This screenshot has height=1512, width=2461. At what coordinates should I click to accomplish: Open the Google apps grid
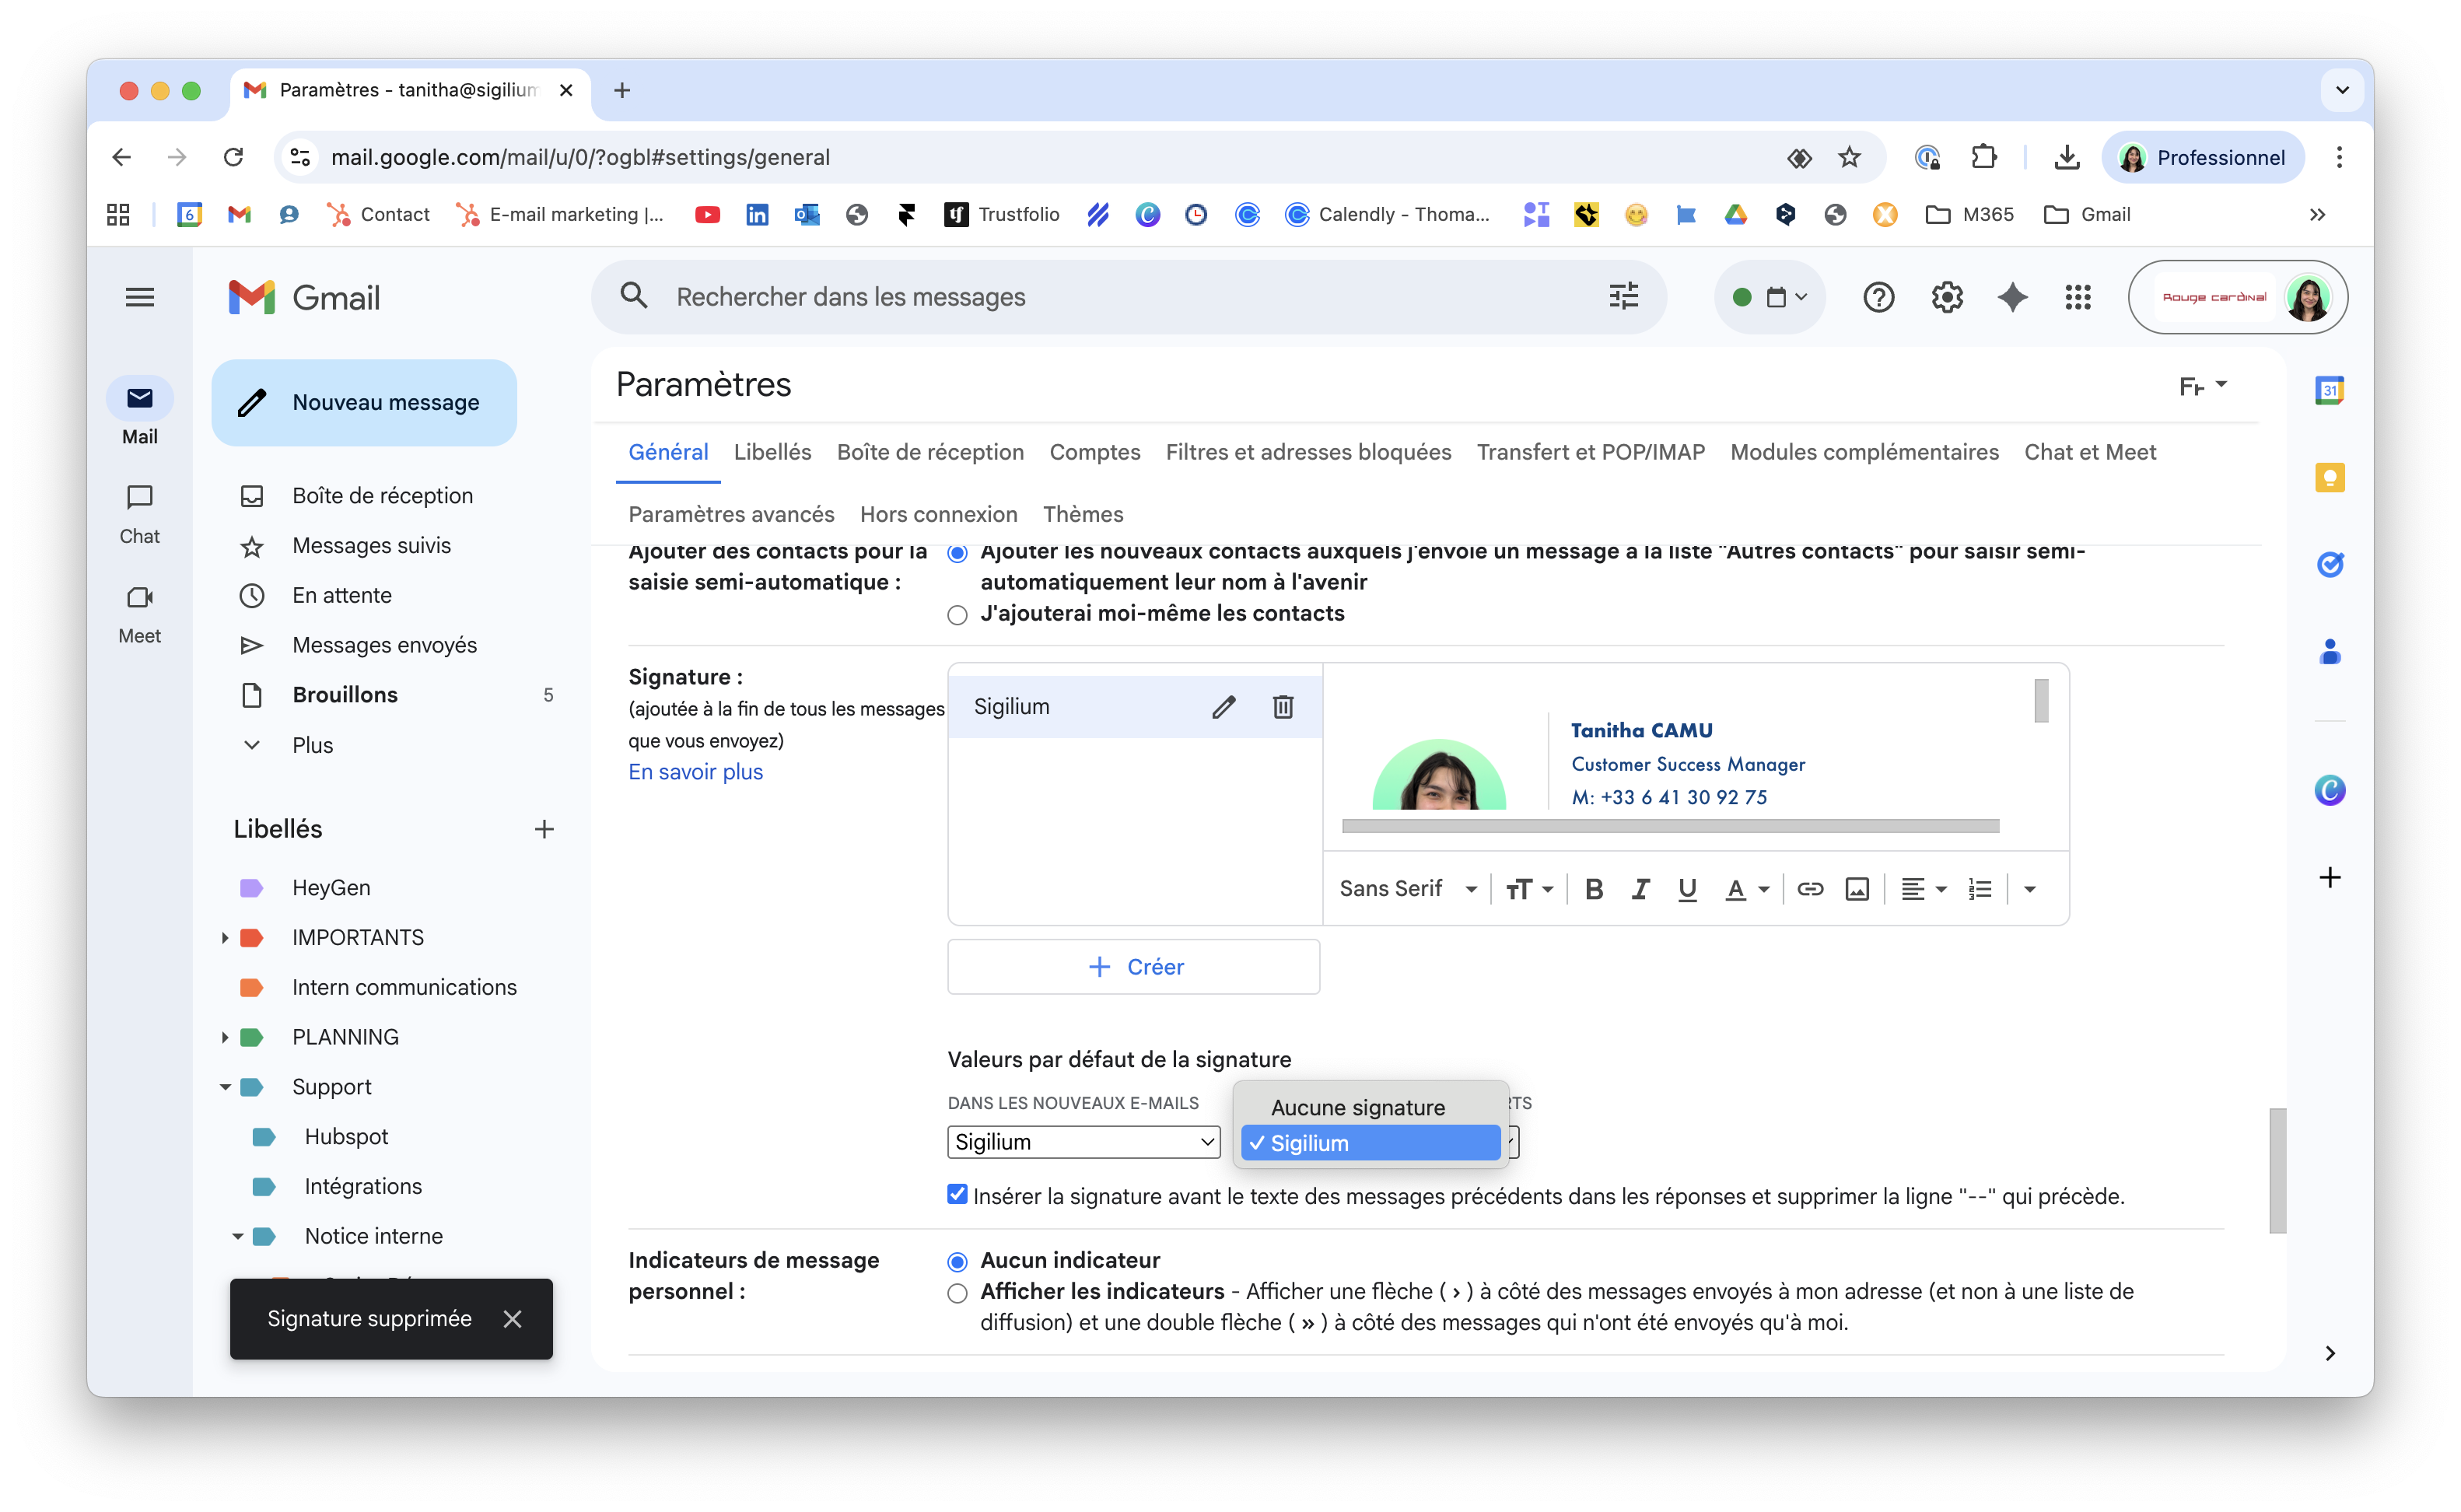pyautogui.click(x=2078, y=297)
